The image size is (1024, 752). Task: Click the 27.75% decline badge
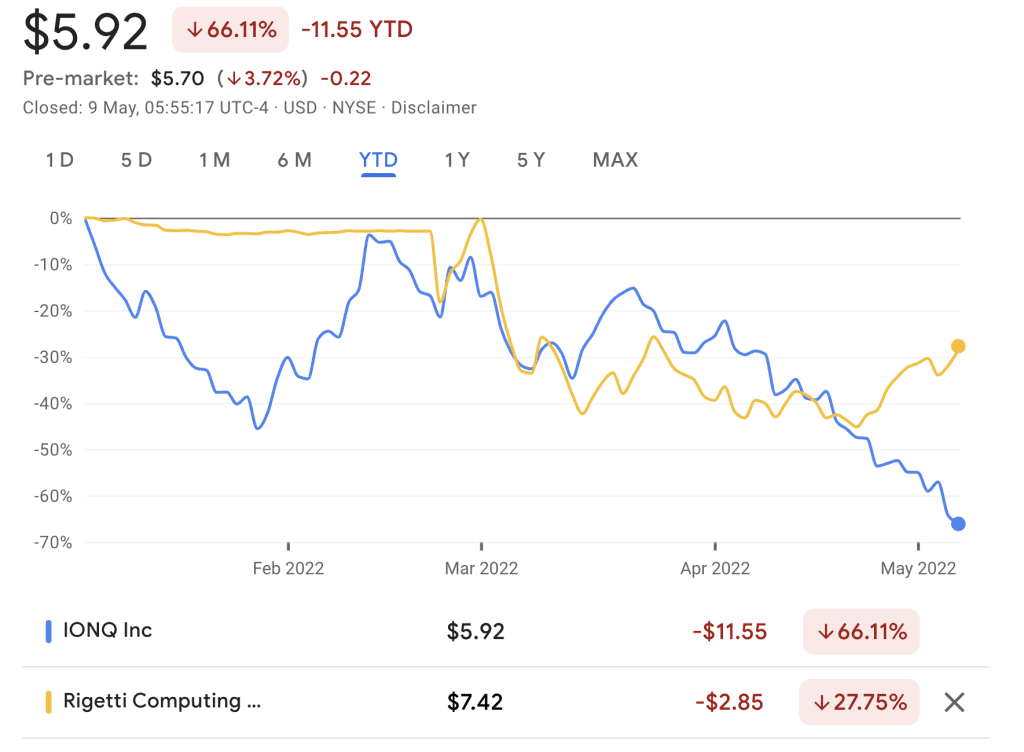click(858, 701)
